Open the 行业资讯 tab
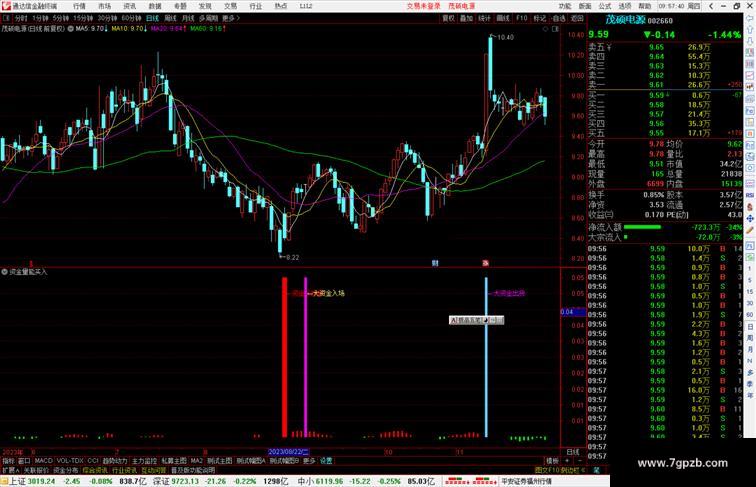 tap(124, 470)
